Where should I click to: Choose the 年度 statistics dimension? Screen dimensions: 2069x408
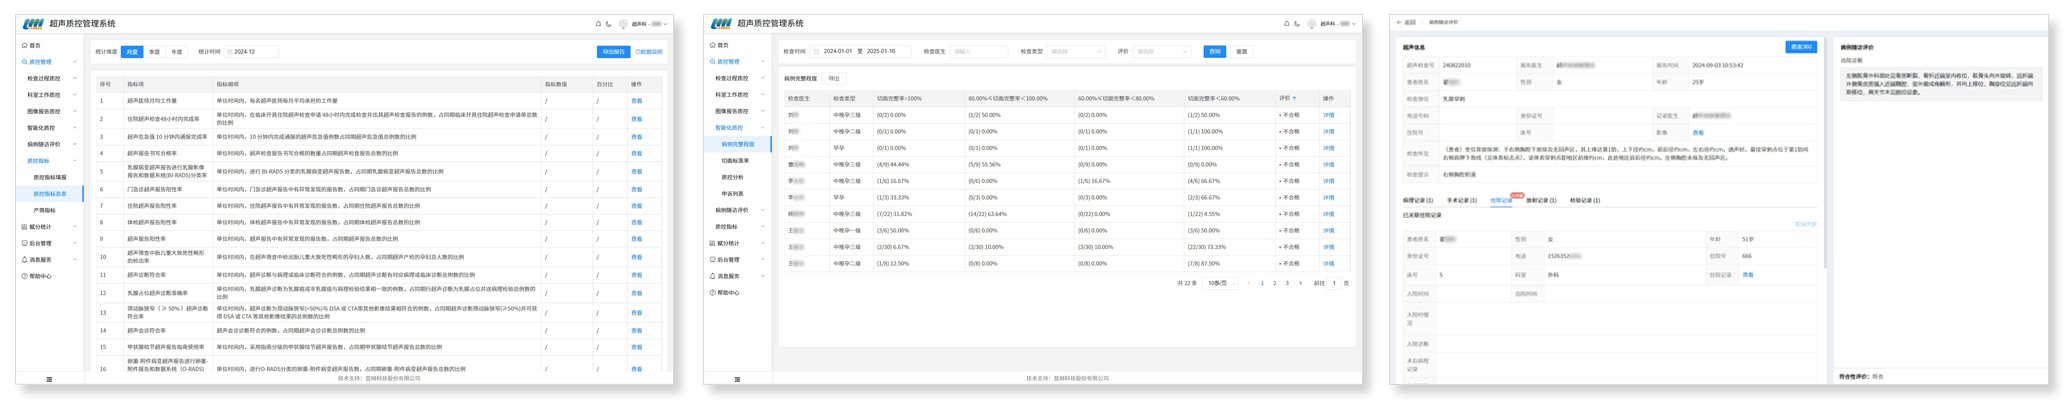pos(177,52)
